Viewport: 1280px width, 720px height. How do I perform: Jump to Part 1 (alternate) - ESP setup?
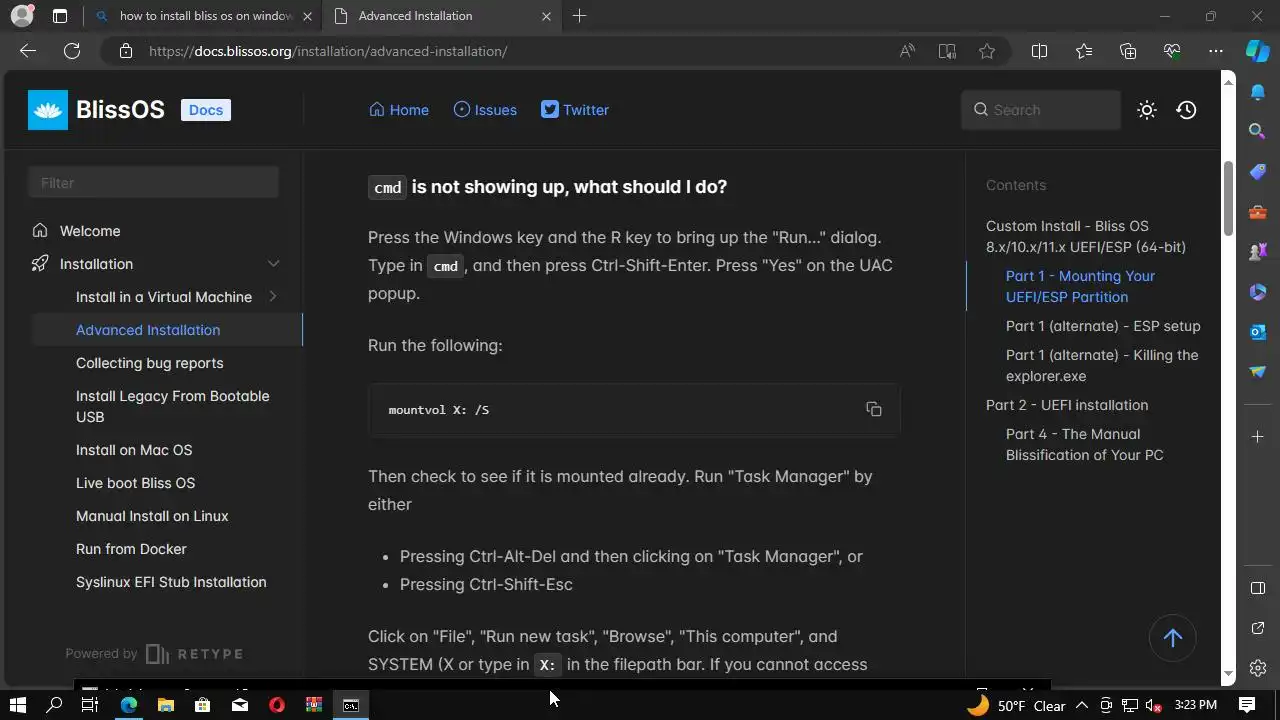tap(1103, 326)
